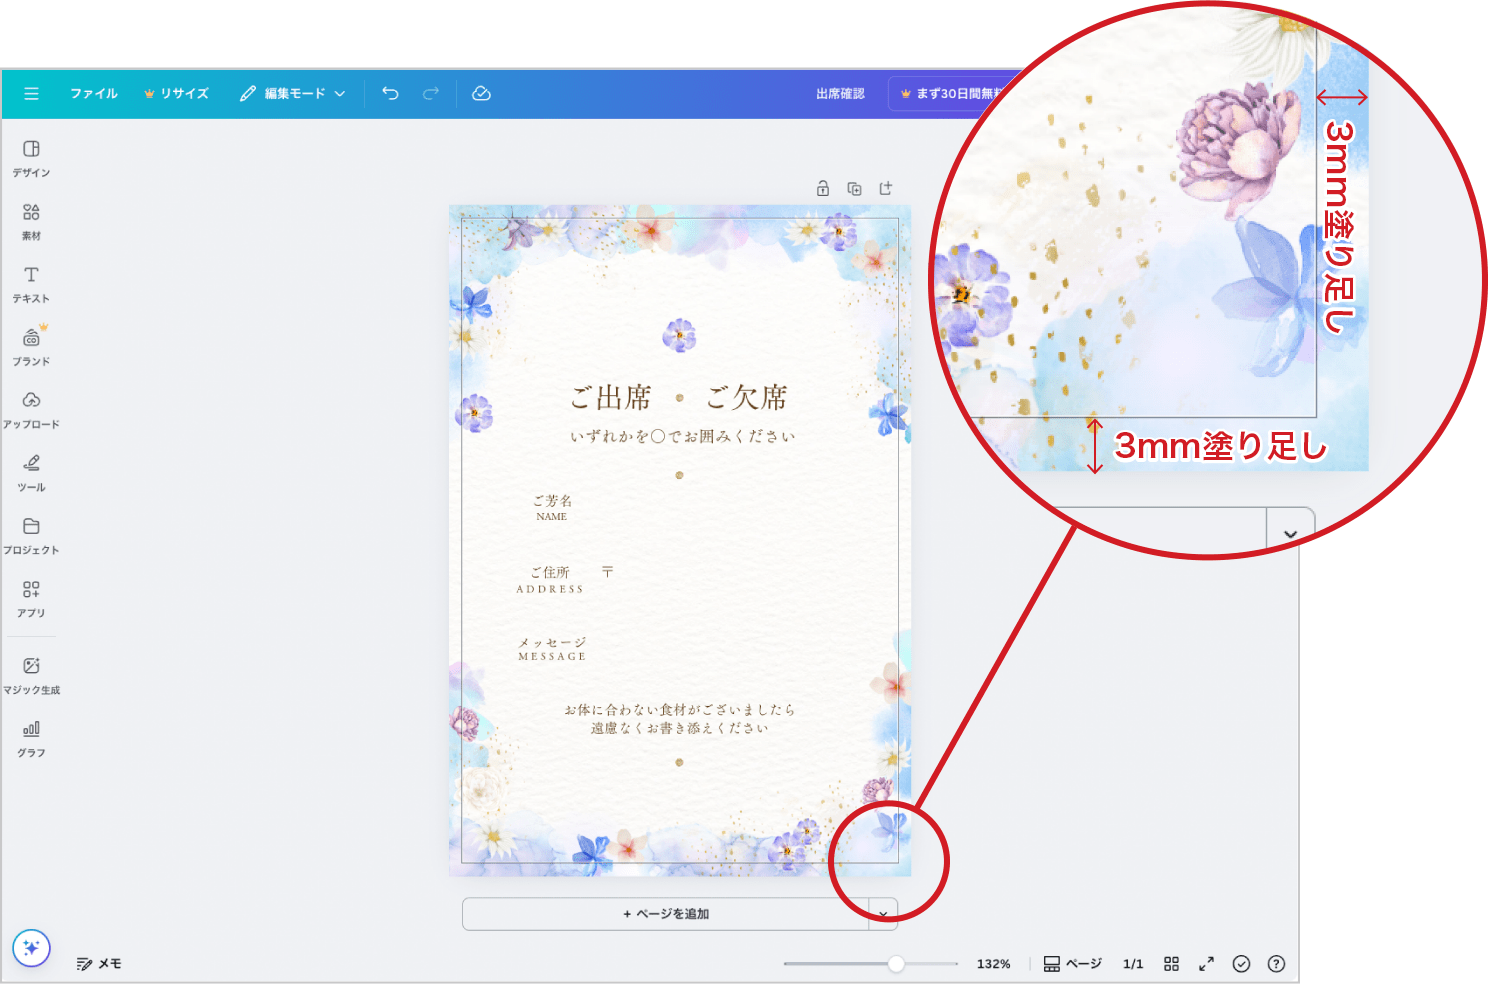This screenshot has width=1488, height=984.
Task: Open the アップロード (Uploads) panel
Action: click(x=31, y=407)
